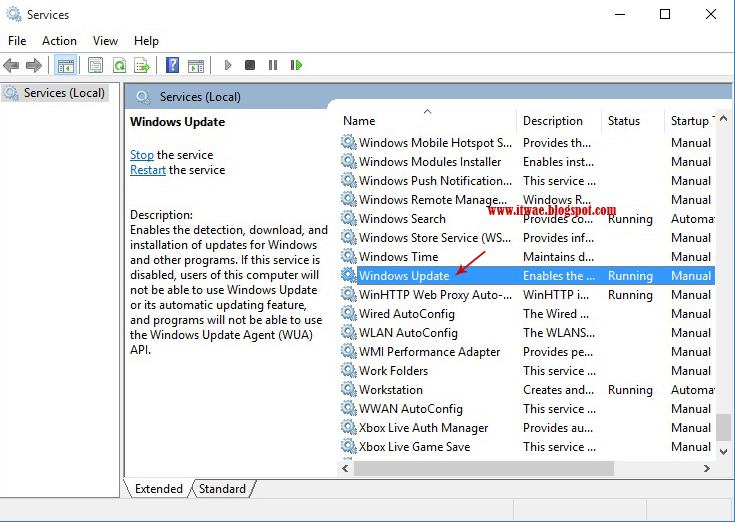The height and width of the screenshot is (522, 735).
Task: Click the Restart the service link
Action: click(x=148, y=170)
